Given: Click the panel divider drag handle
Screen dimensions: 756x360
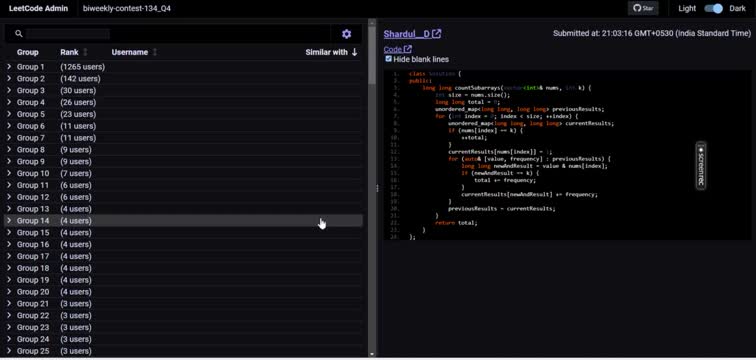Looking at the screenshot, I should [x=378, y=188].
